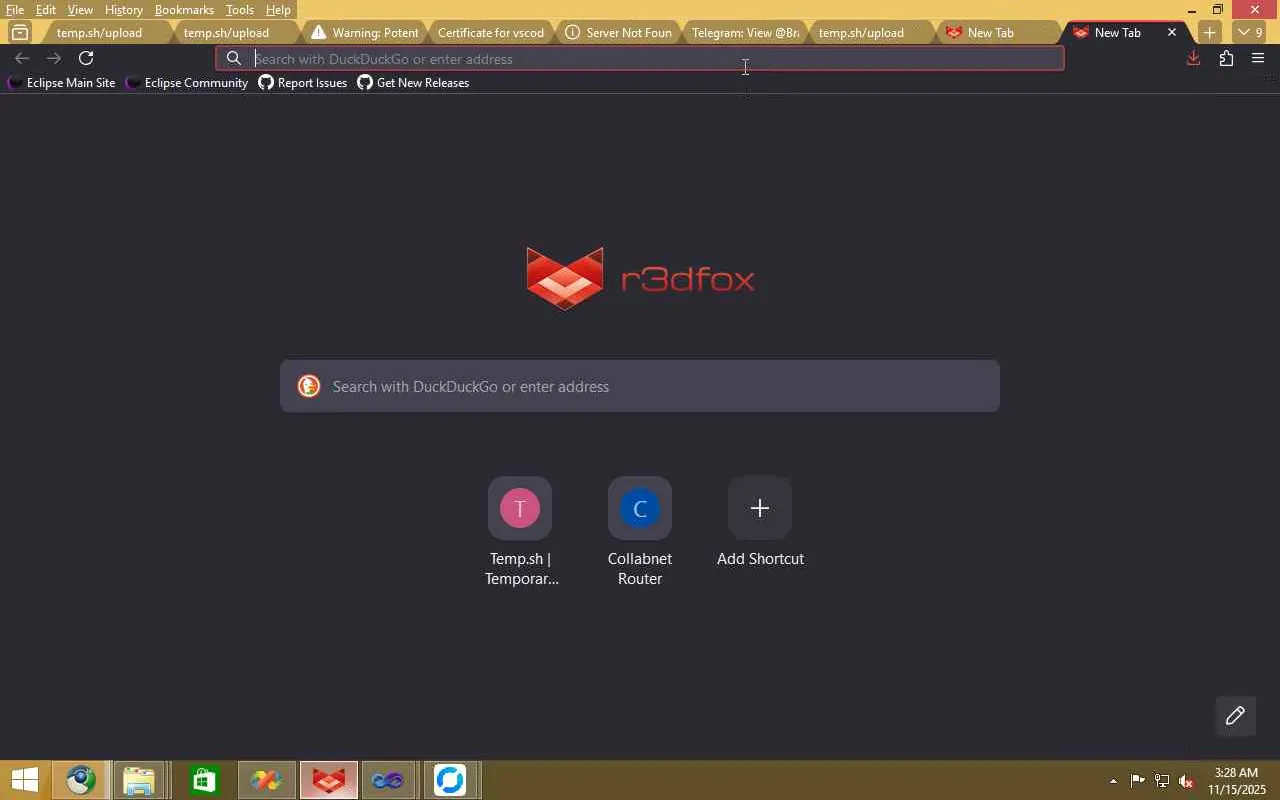Click the DuckDuckGo icon in the page search box

[x=309, y=386]
